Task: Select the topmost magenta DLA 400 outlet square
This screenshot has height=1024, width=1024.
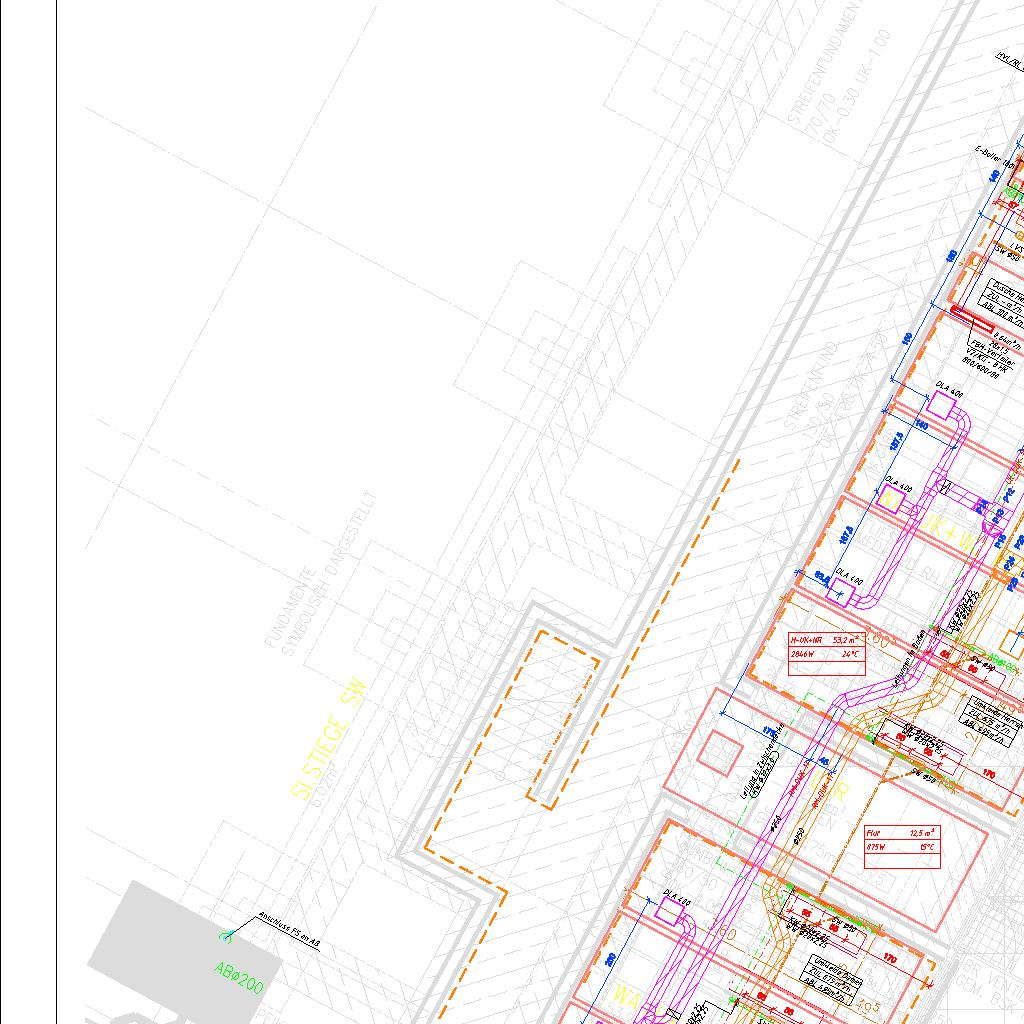Action: tap(939, 406)
